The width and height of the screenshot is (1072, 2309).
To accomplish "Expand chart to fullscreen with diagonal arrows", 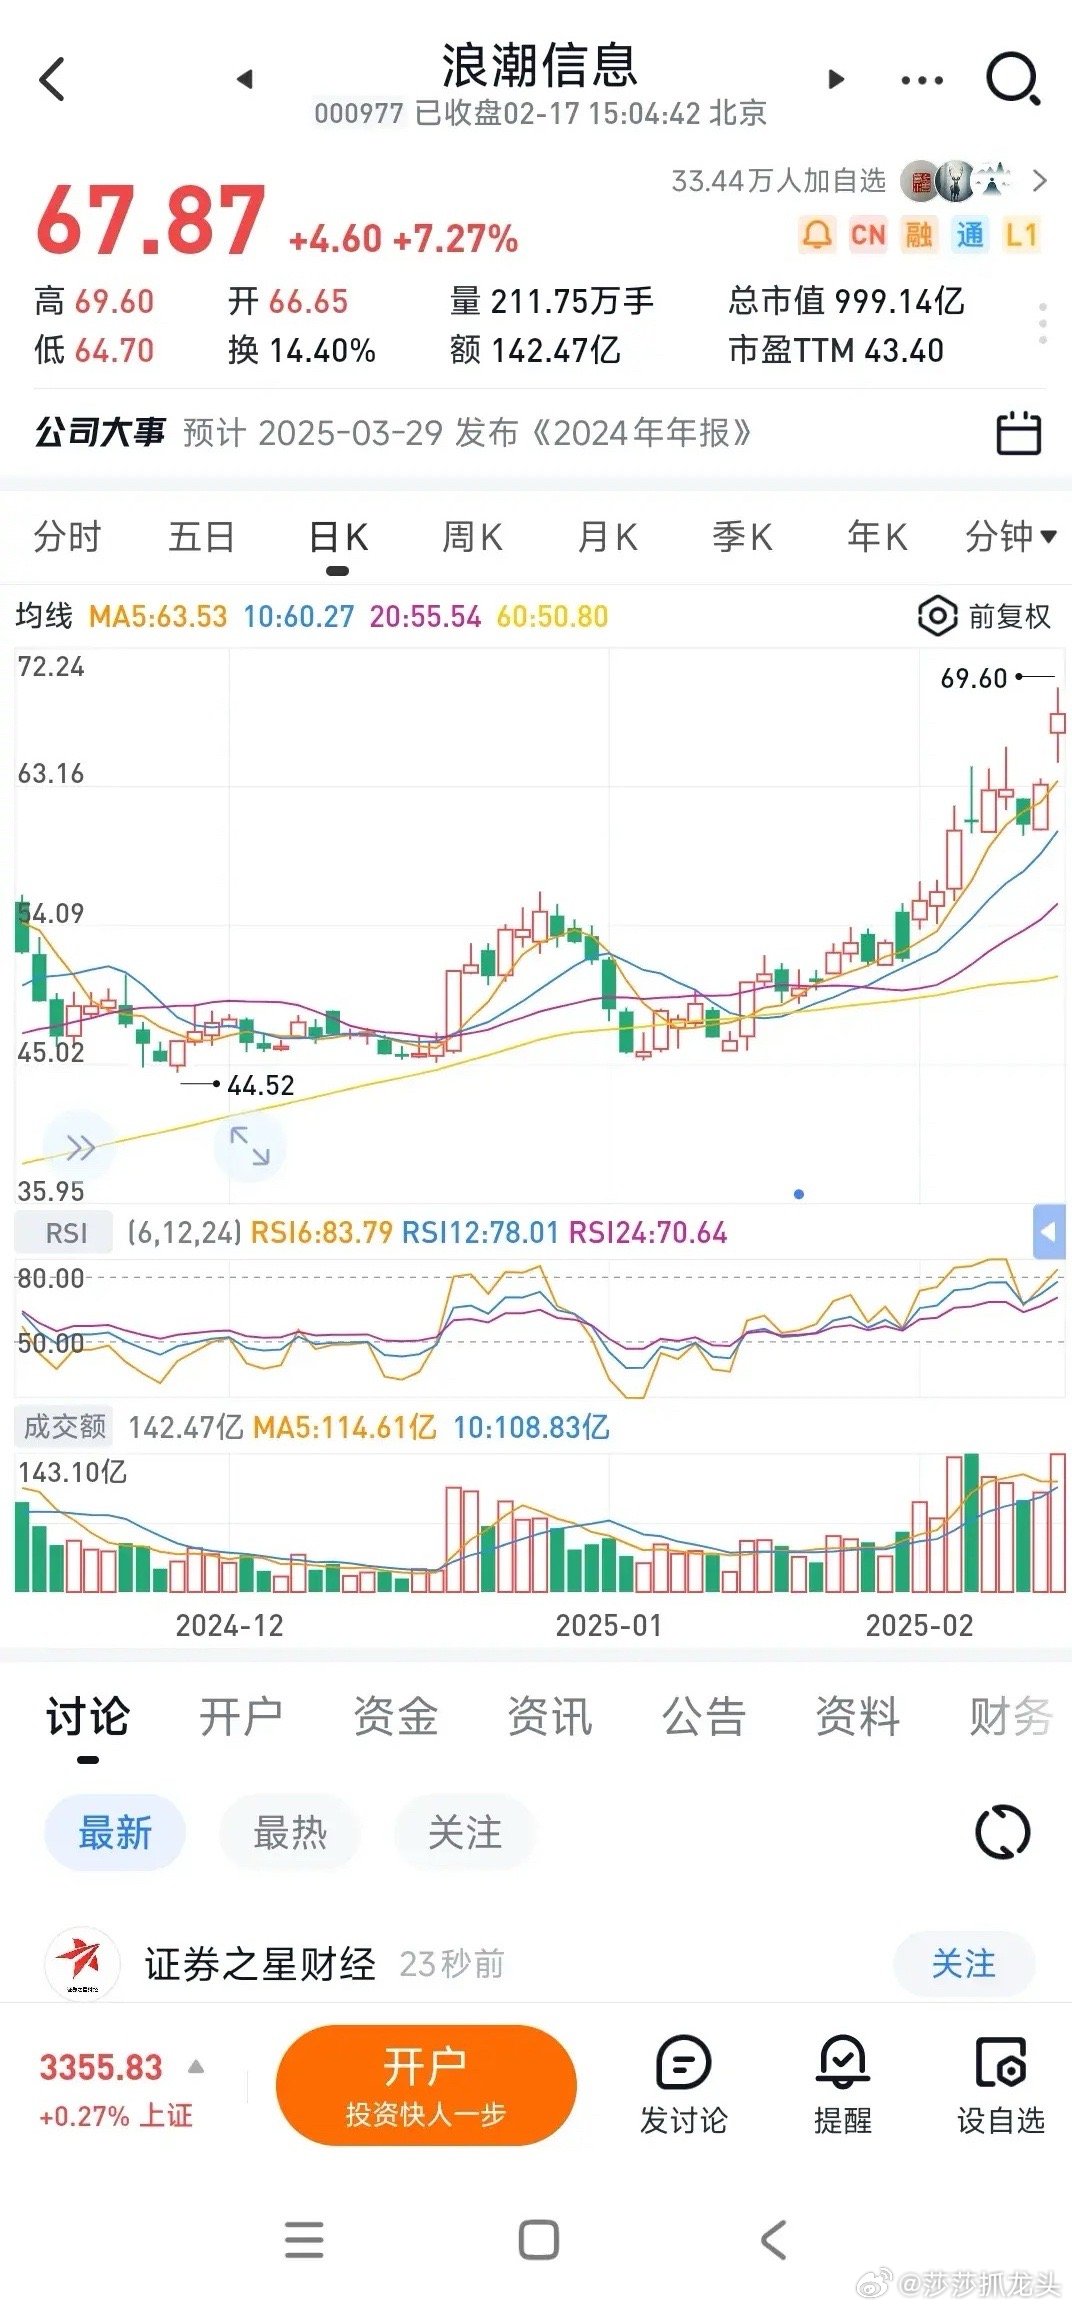I will (250, 1146).
